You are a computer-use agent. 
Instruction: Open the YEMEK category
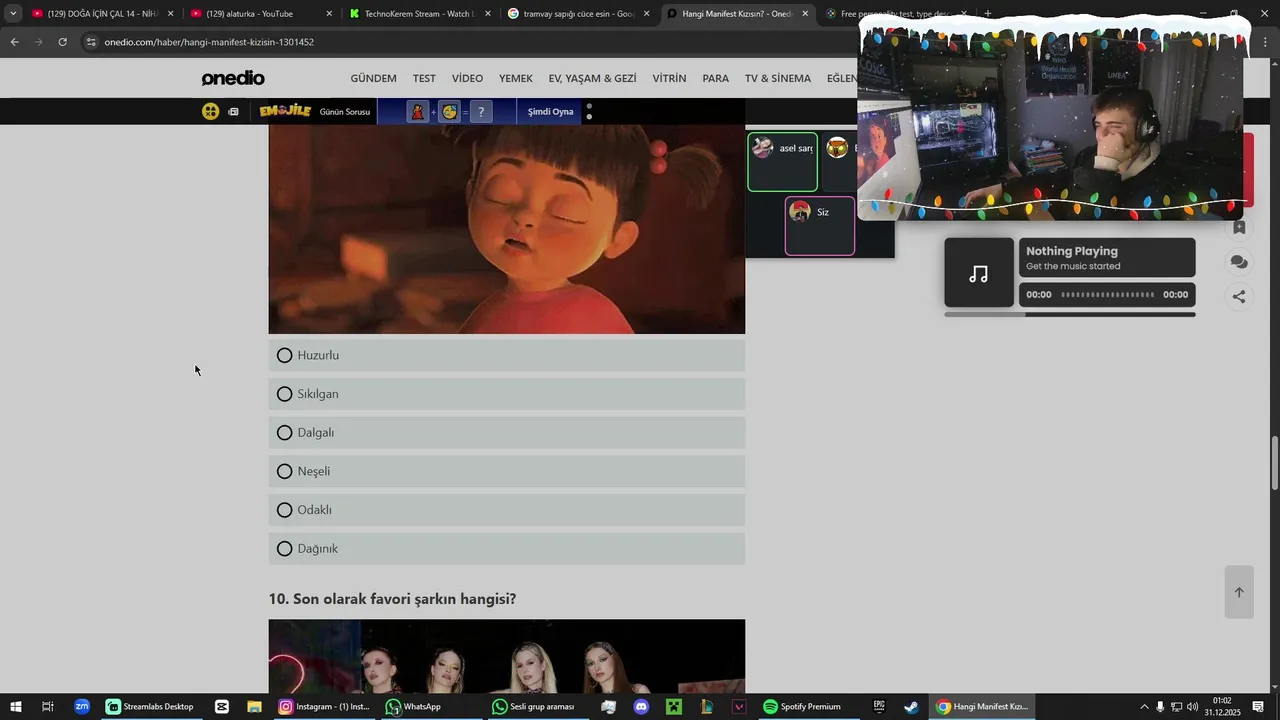pos(516,78)
